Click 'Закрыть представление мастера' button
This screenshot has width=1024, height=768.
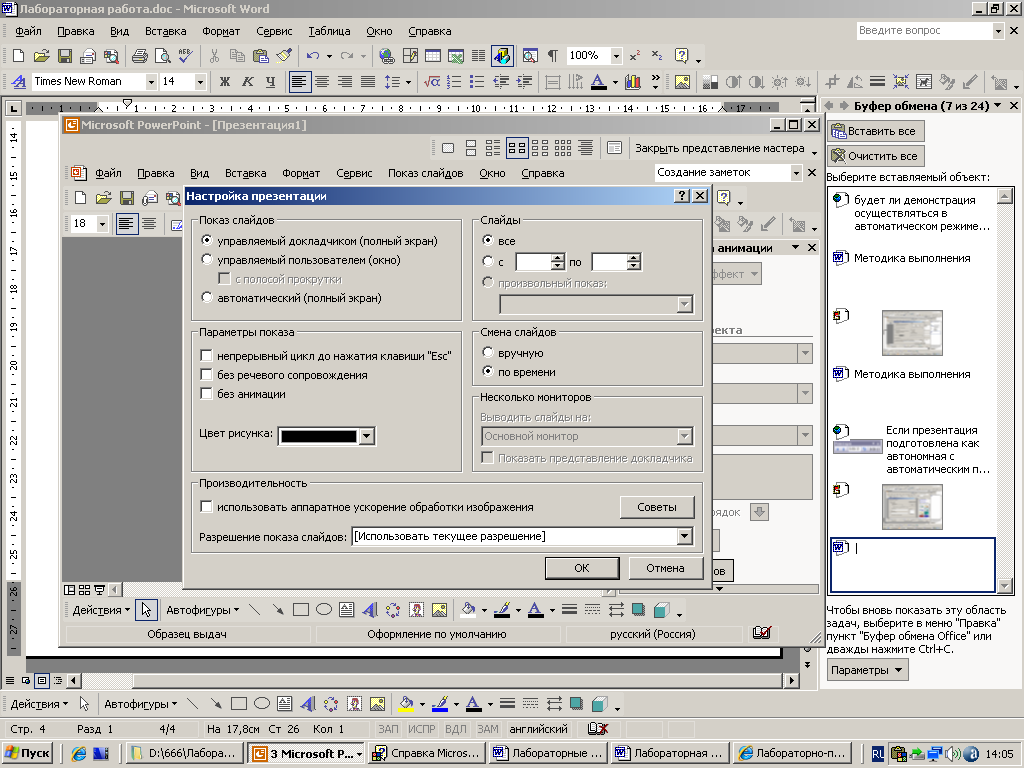tap(720, 148)
